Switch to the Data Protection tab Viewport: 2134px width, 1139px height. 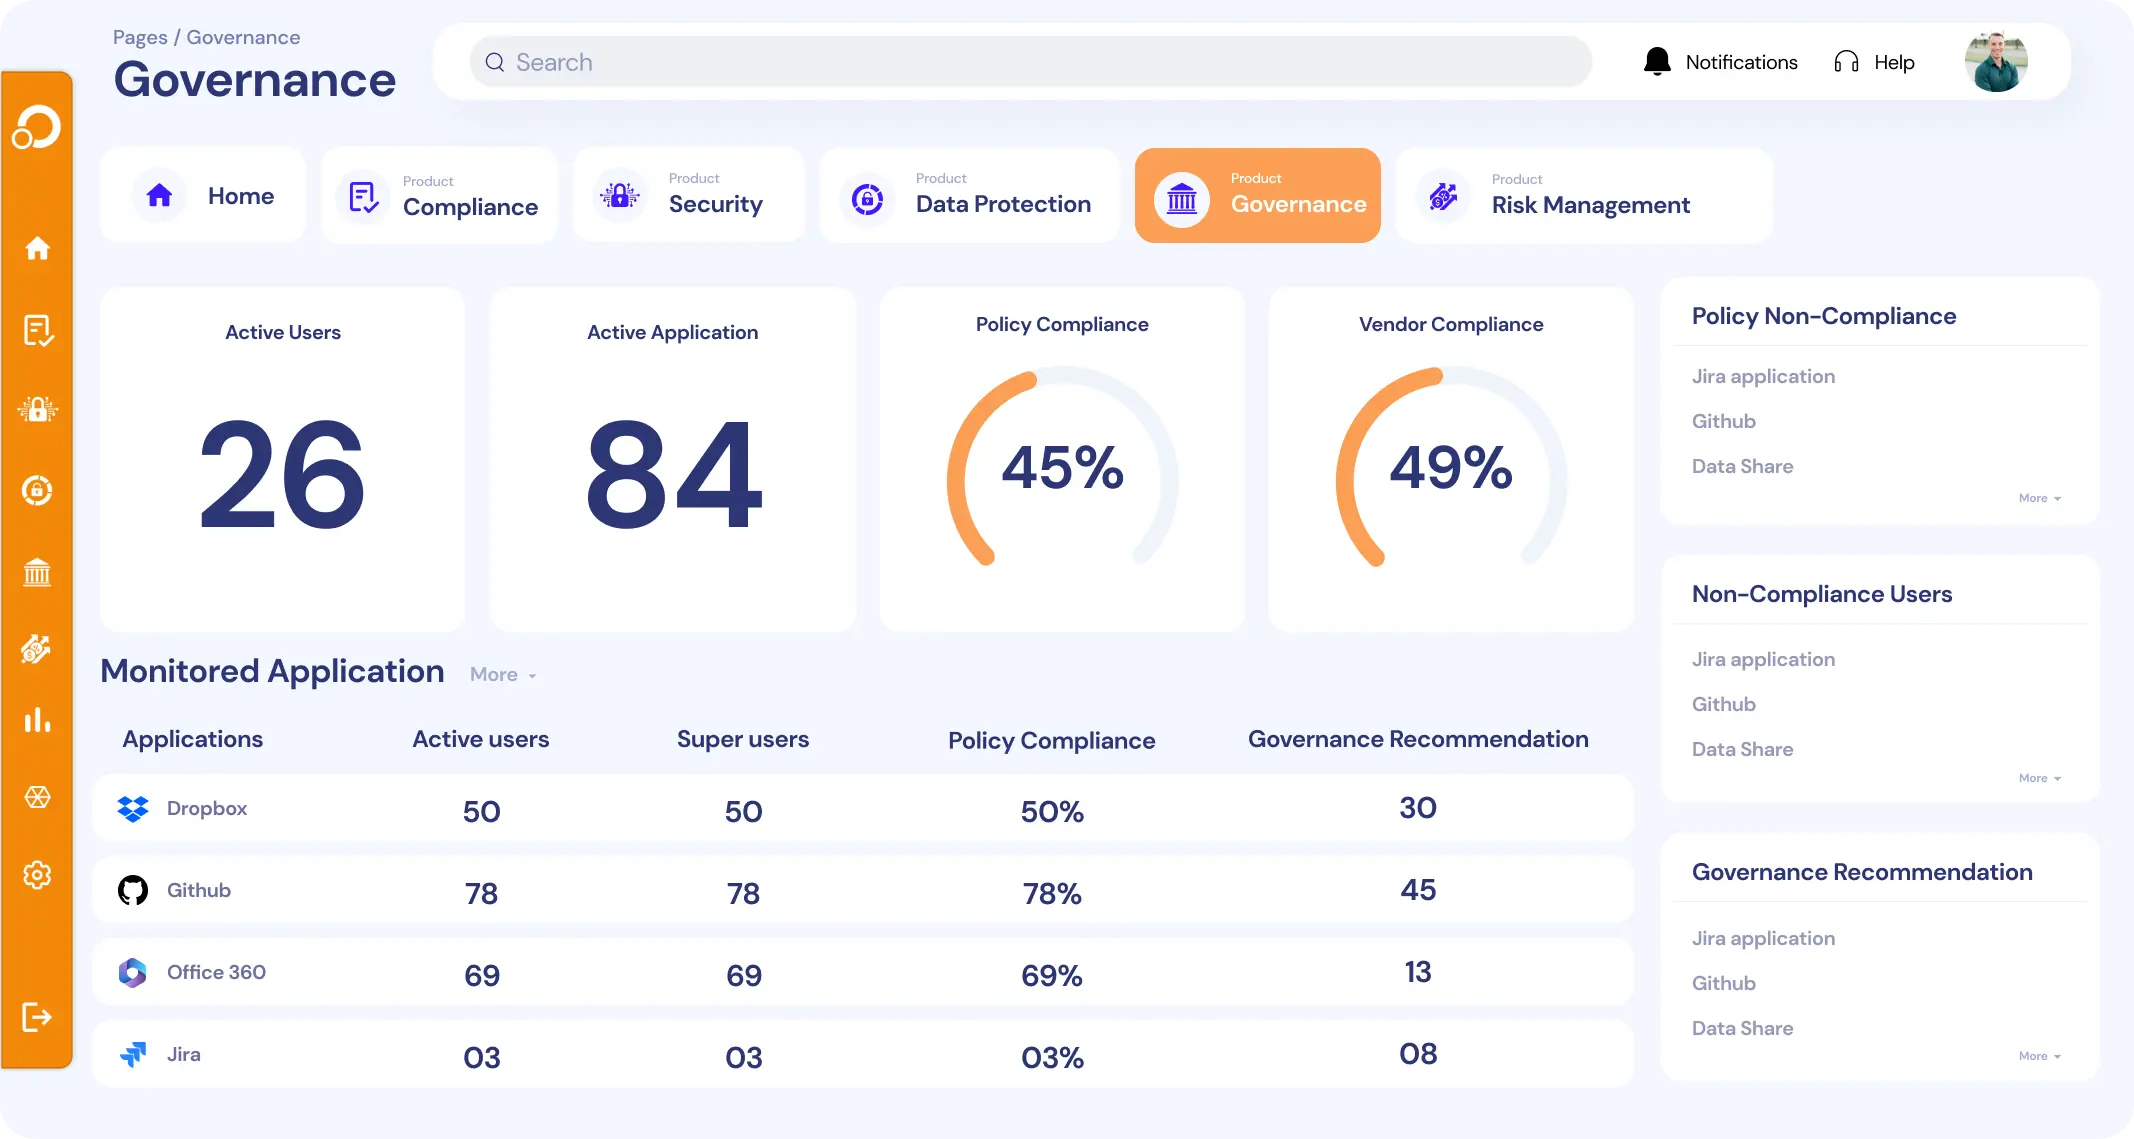[969, 195]
